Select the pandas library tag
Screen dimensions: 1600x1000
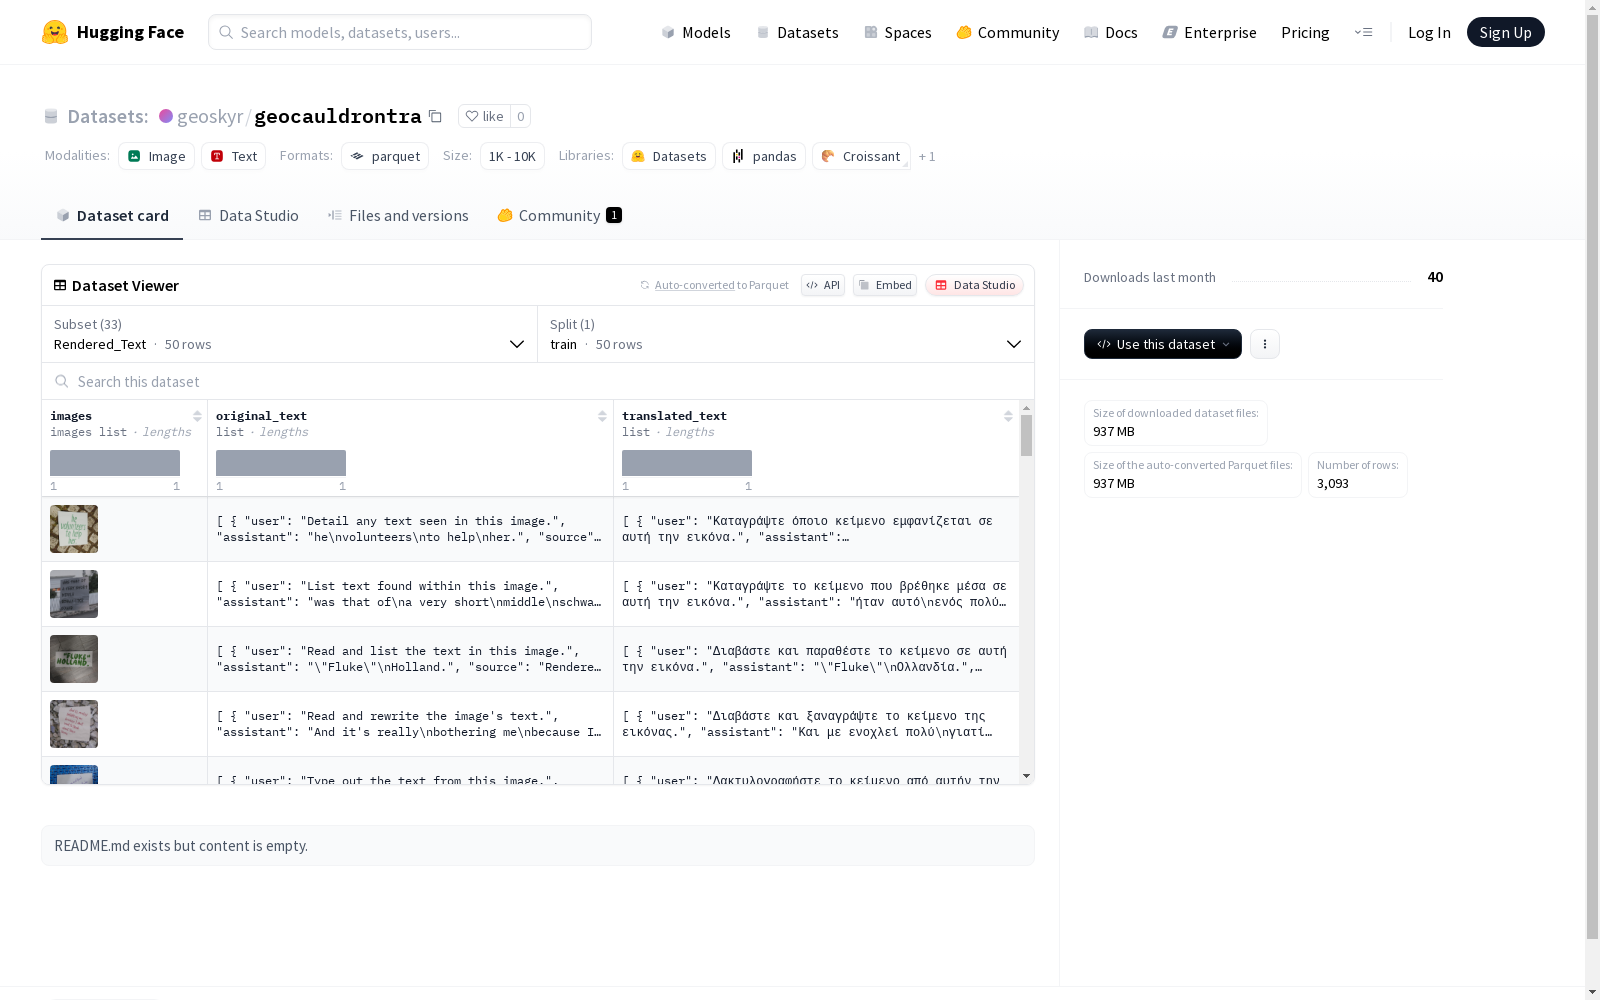(x=763, y=156)
